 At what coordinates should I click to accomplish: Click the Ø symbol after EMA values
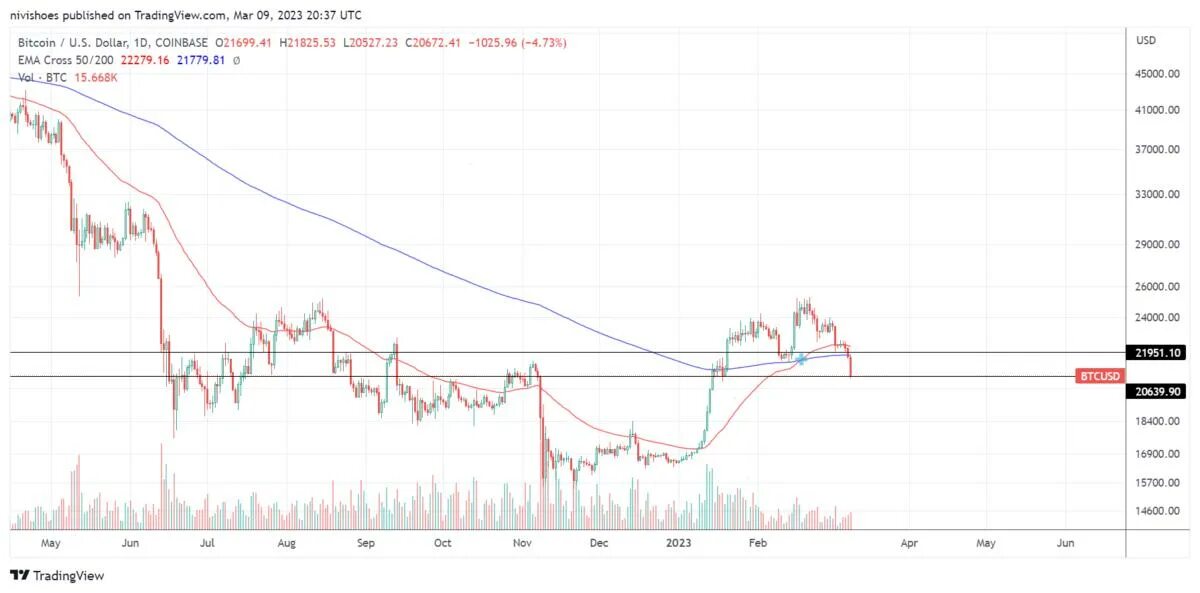click(x=236, y=60)
